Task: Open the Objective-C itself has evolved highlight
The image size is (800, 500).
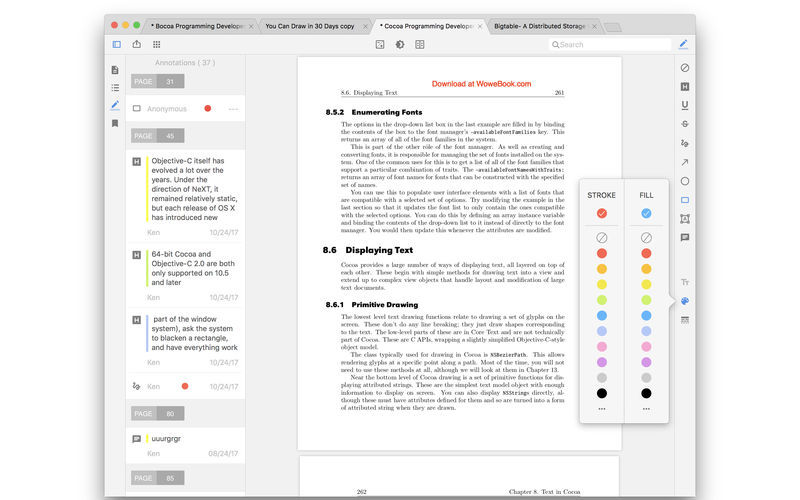Action: (185, 195)
